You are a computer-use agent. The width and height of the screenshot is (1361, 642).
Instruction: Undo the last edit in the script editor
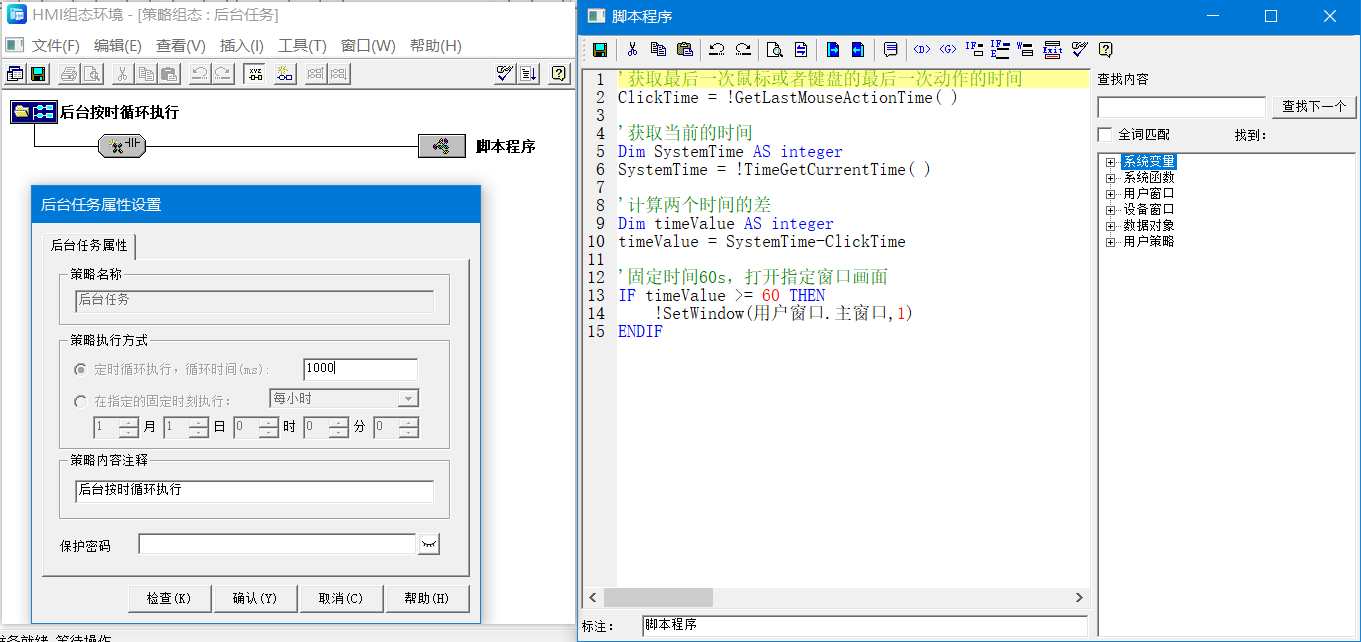tap(717, 50)
